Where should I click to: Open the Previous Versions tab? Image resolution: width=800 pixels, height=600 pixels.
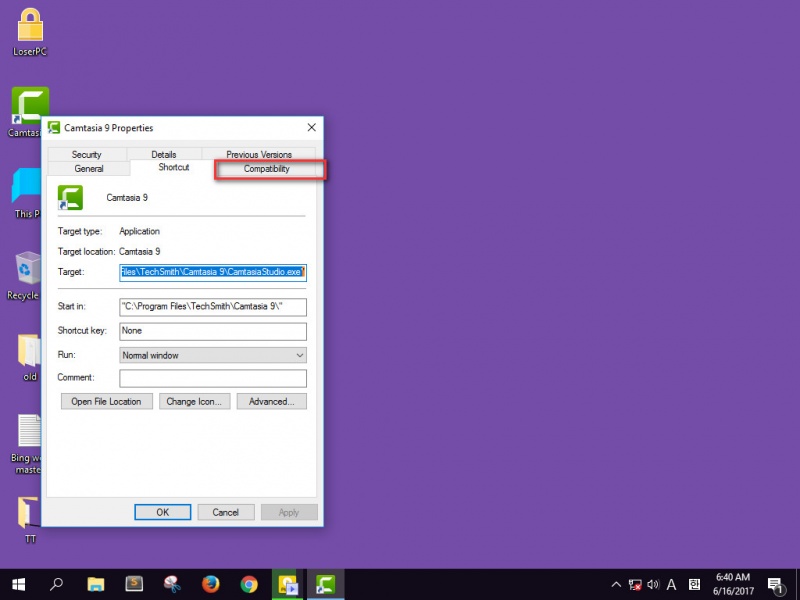259,154
